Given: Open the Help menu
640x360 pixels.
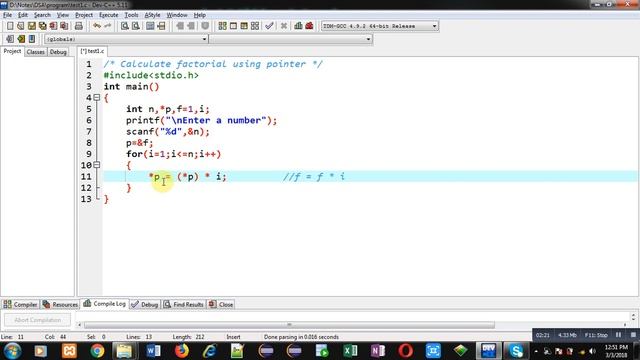Looking at the screenshot, I should click(200, 15).
